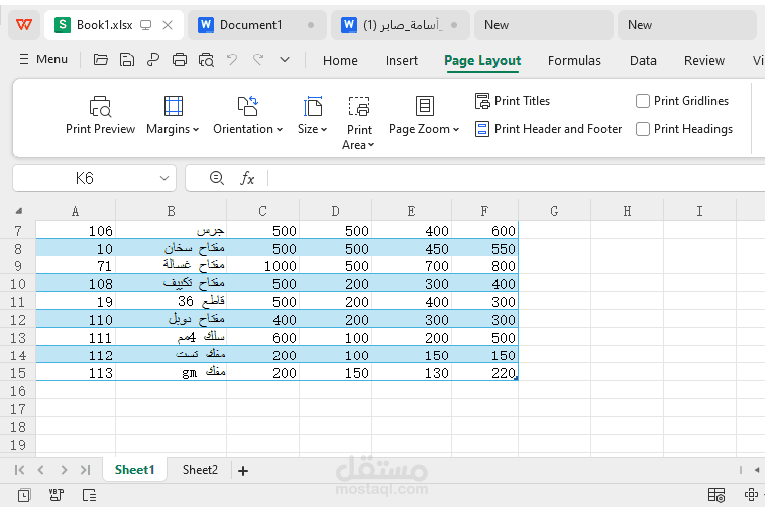Click cell F9 with value 800
Viewport: 765px width, 507px height.
click(x=485, y=266)
